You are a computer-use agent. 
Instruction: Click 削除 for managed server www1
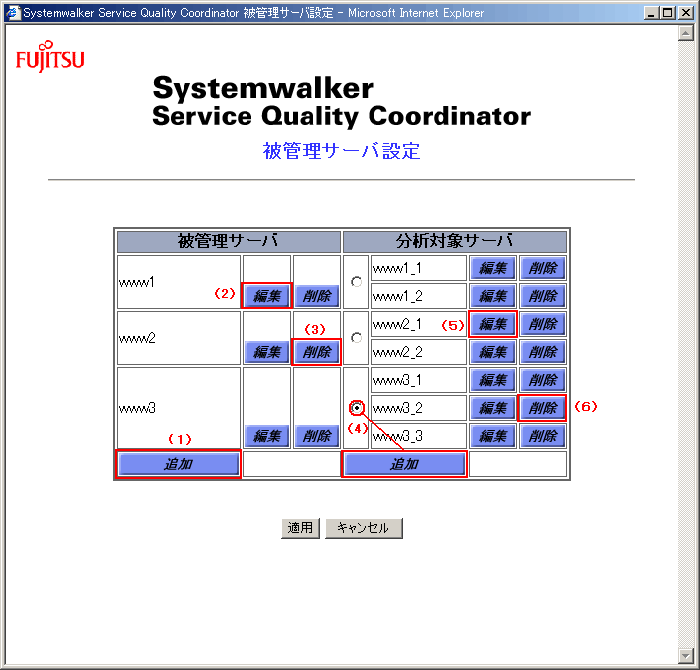pos(317,295)
